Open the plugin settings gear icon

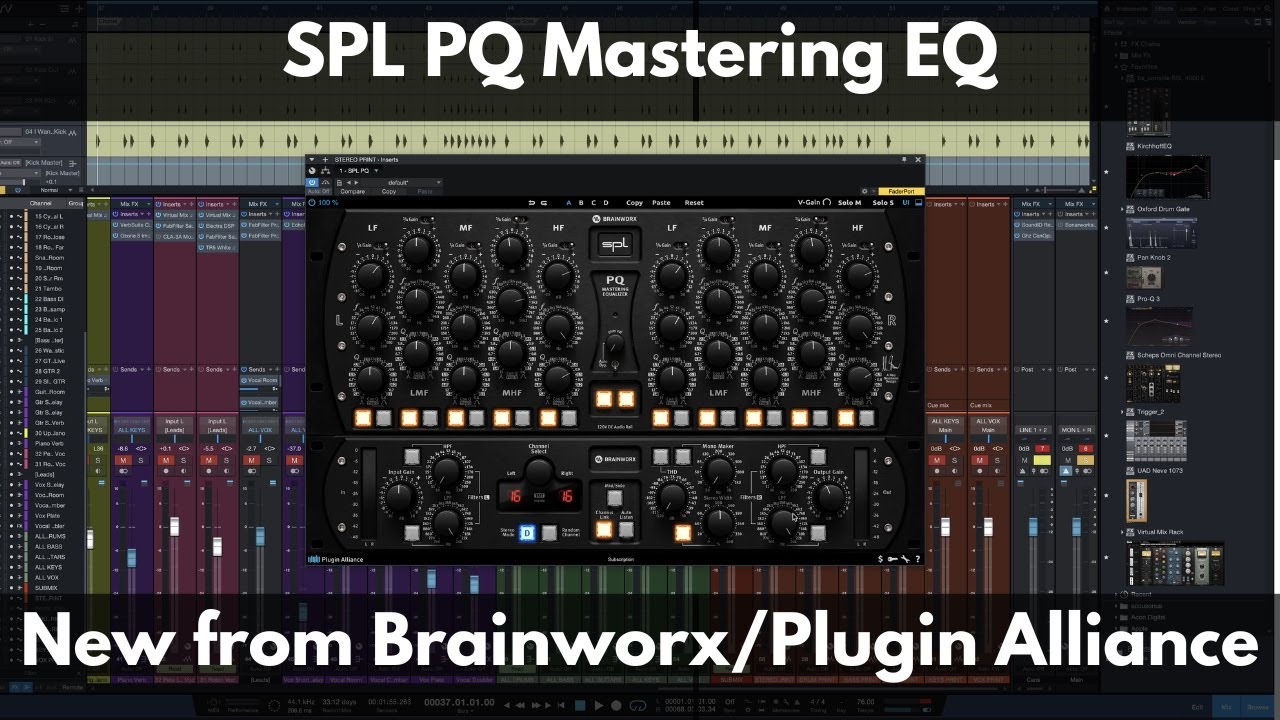tap(865, 191)
